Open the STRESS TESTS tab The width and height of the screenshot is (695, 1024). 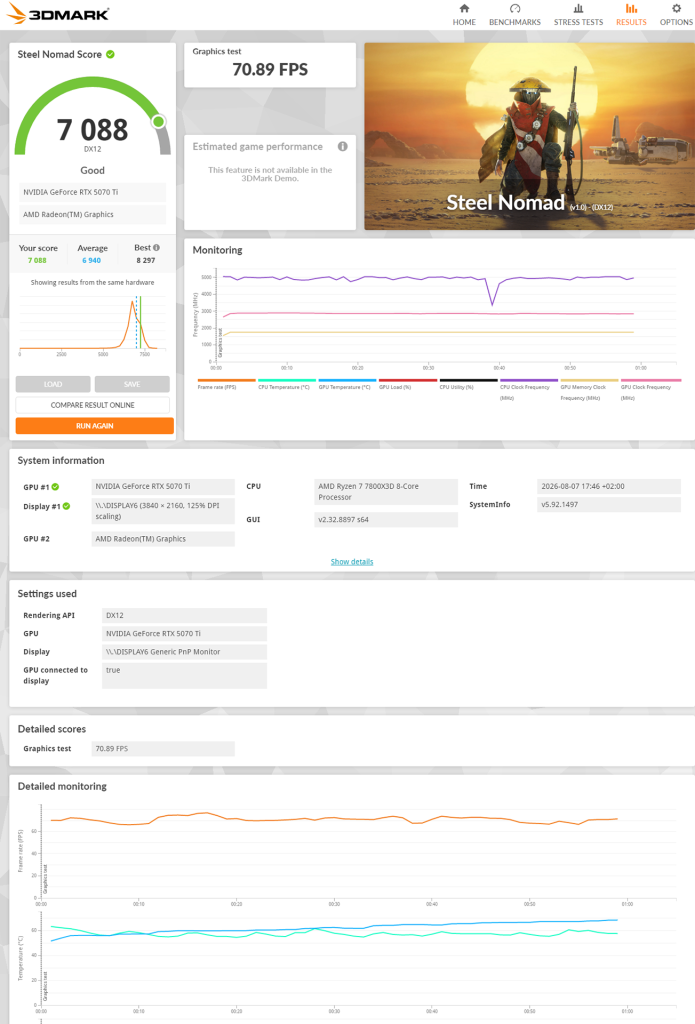pos(578,14)
